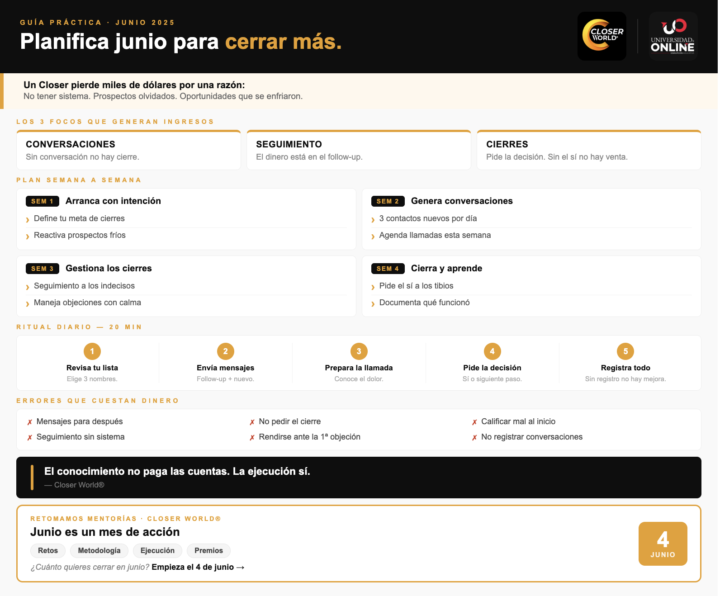Click the Sin registro no hay mejora caption
This screenshot has height=596, width=720.
coord(625,379)
